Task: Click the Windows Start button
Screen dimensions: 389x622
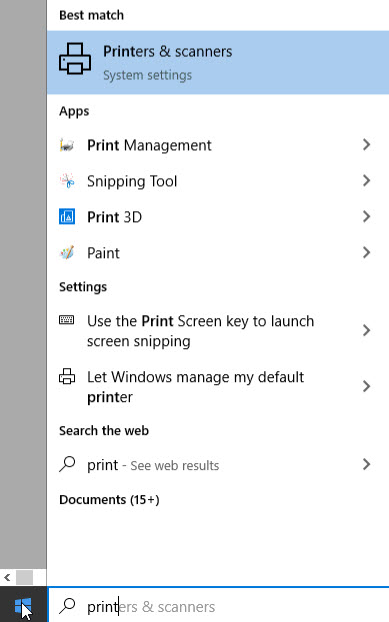Action: click(x=23, y=606)
